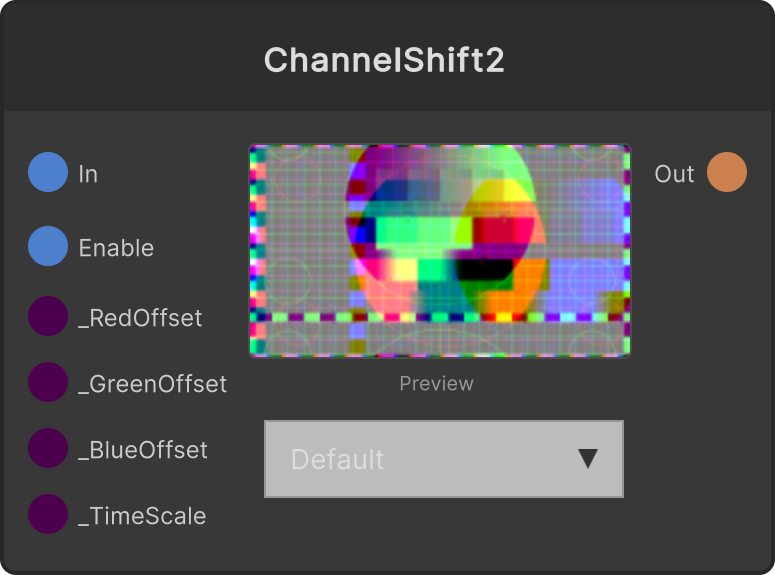Click the _BlueOffset label text
This screenshot has width=775, height=575.
143,450
